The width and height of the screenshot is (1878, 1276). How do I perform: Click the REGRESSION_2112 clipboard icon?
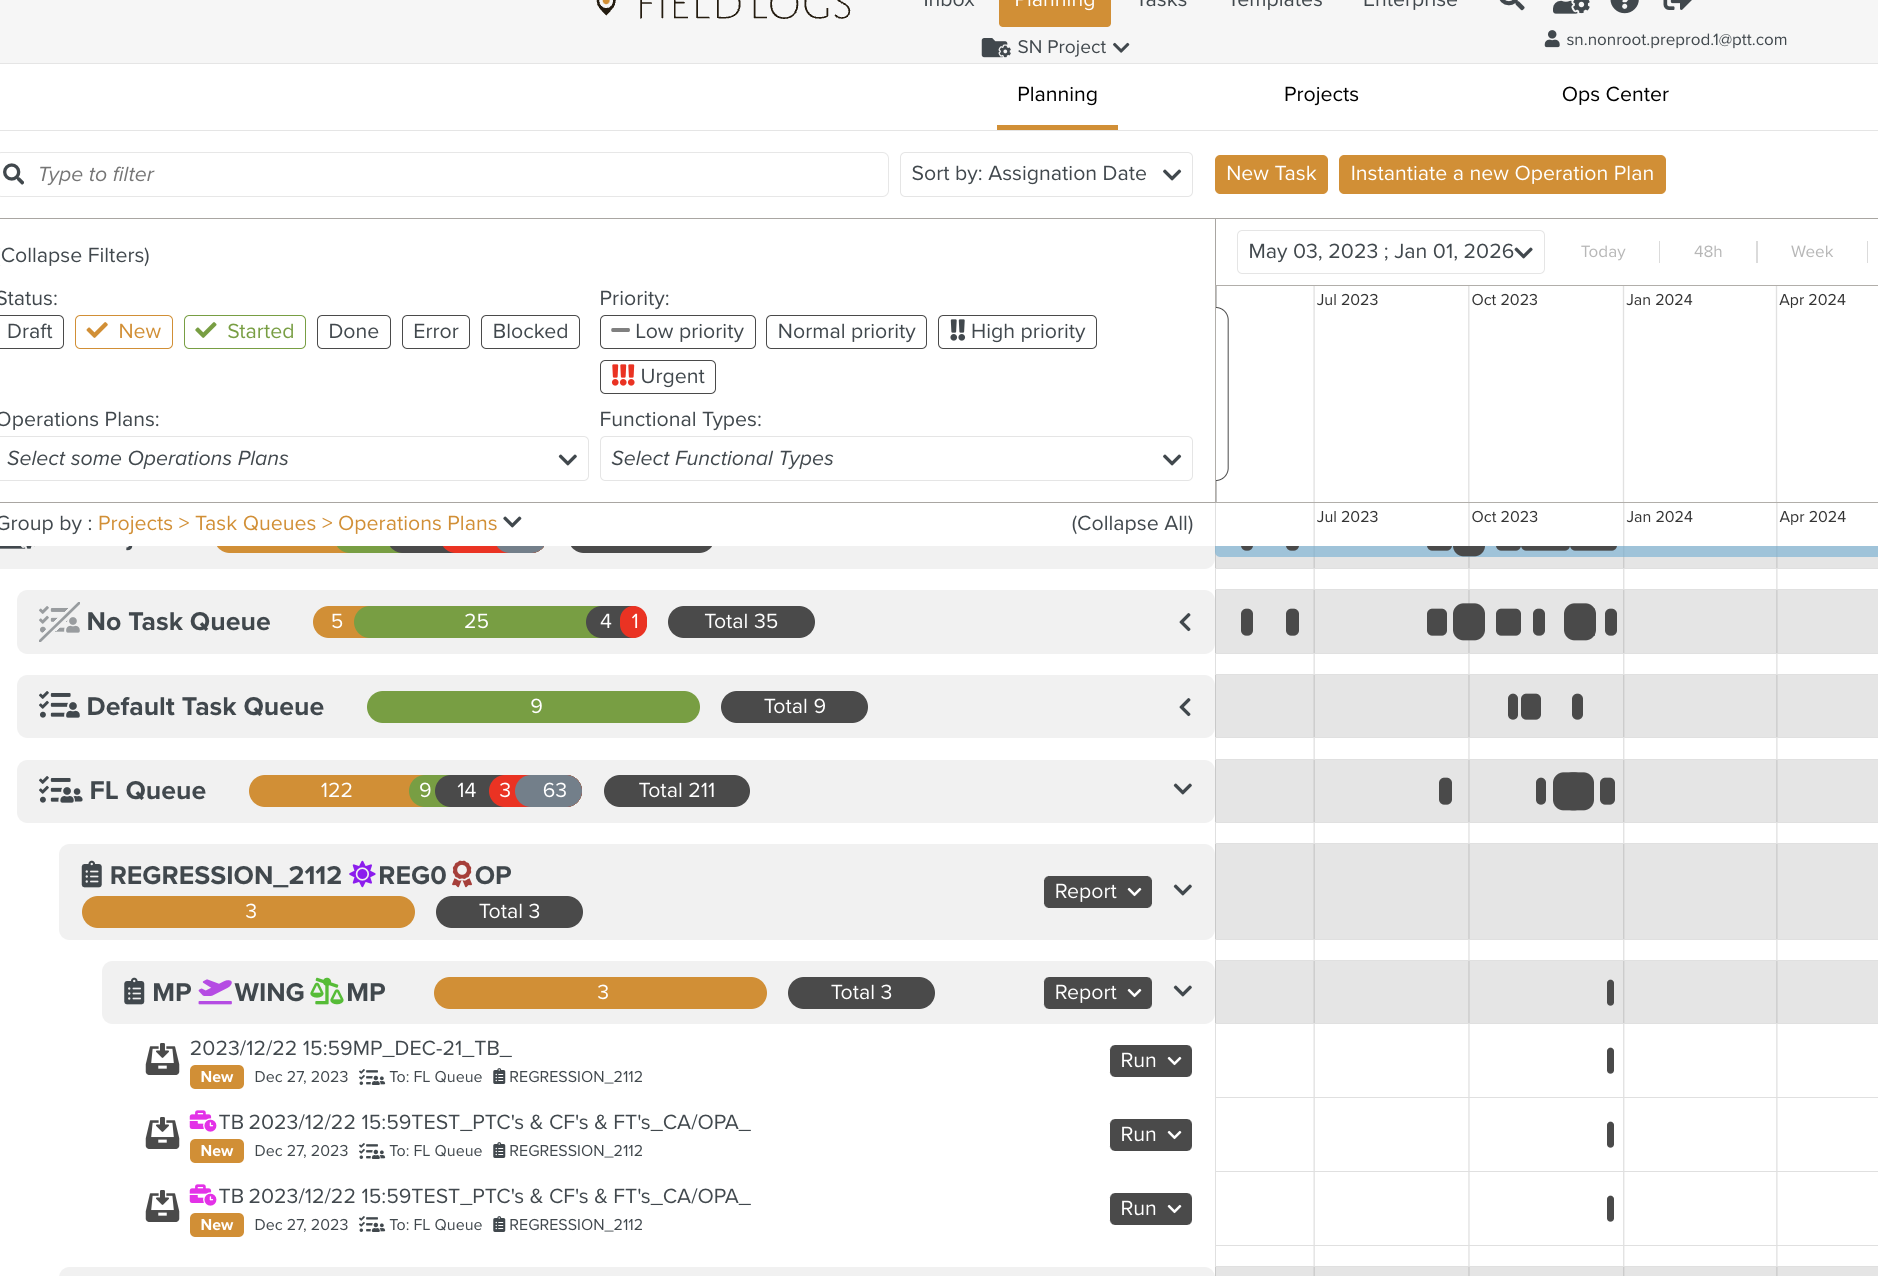tap(92, 875)
